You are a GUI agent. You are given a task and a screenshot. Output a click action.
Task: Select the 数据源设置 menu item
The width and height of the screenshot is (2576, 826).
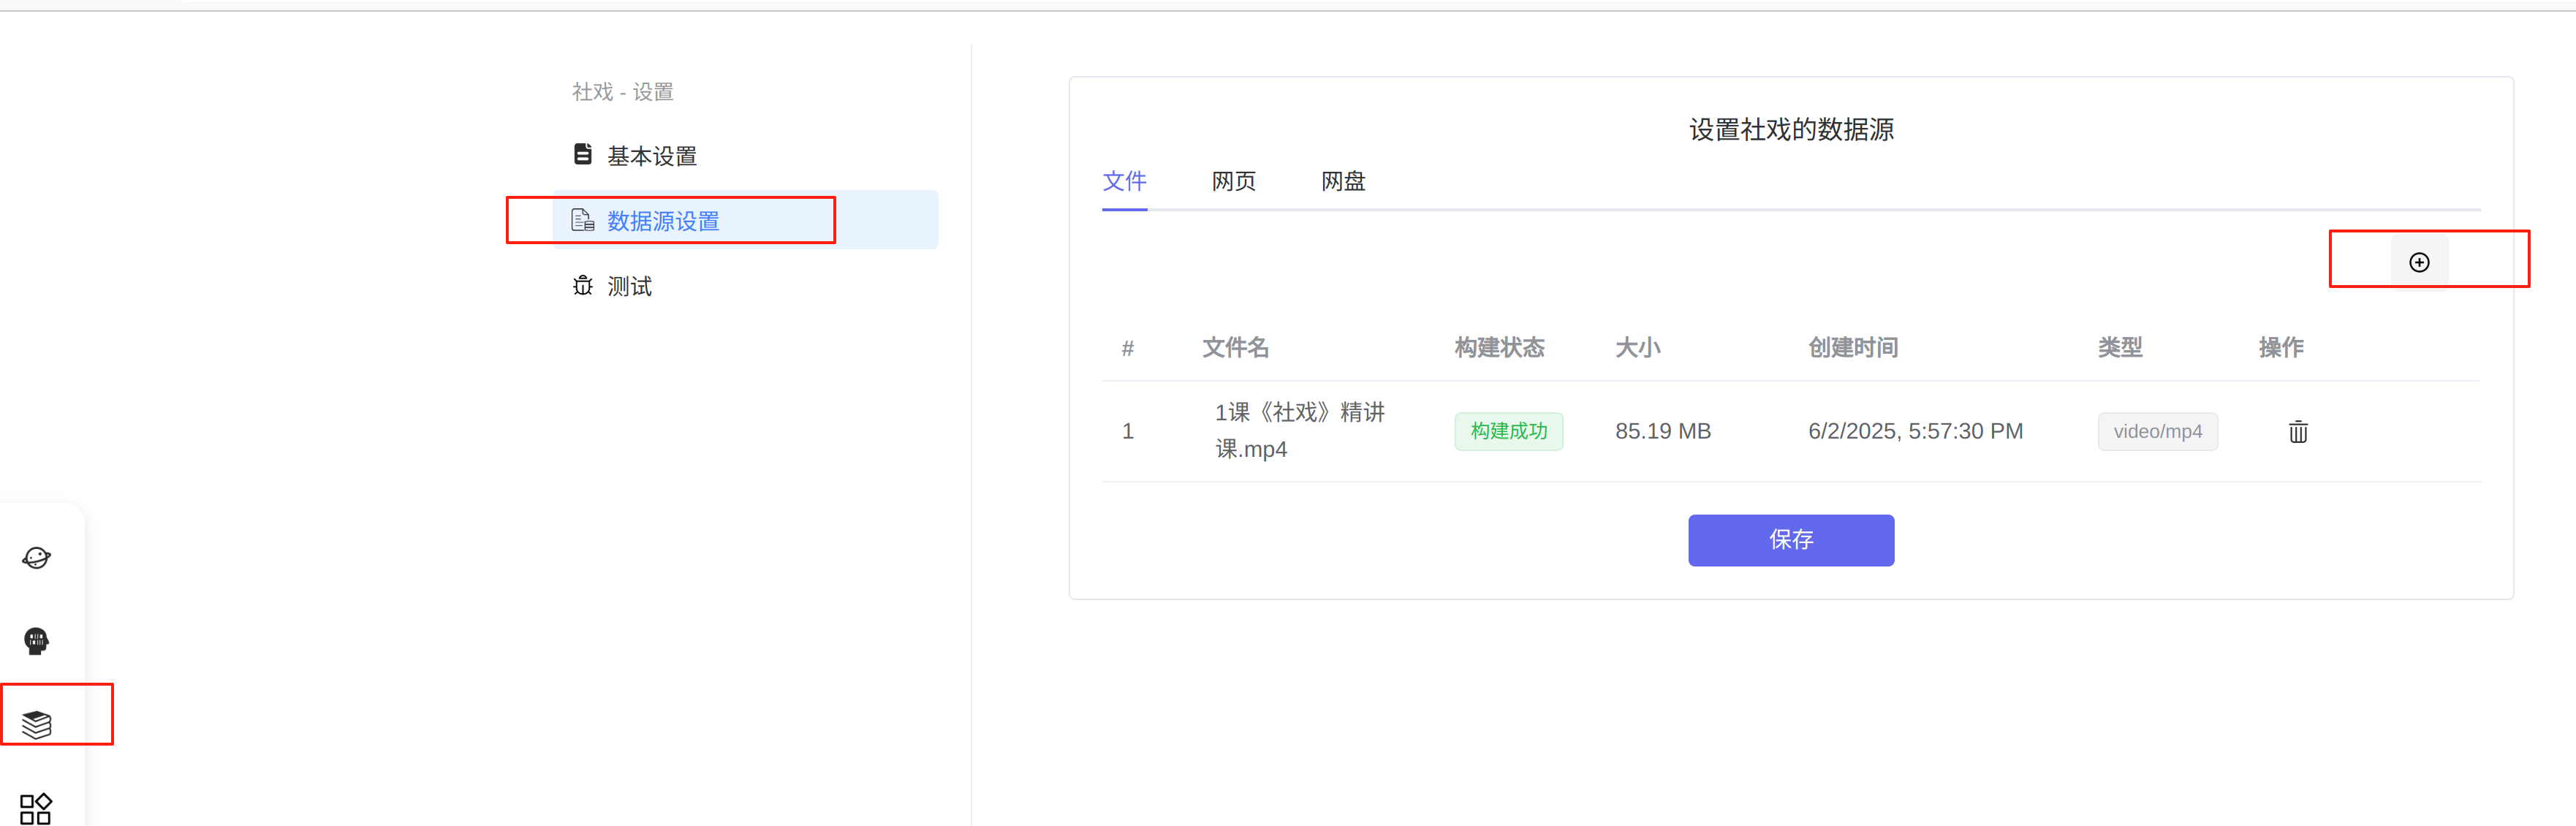662,221
